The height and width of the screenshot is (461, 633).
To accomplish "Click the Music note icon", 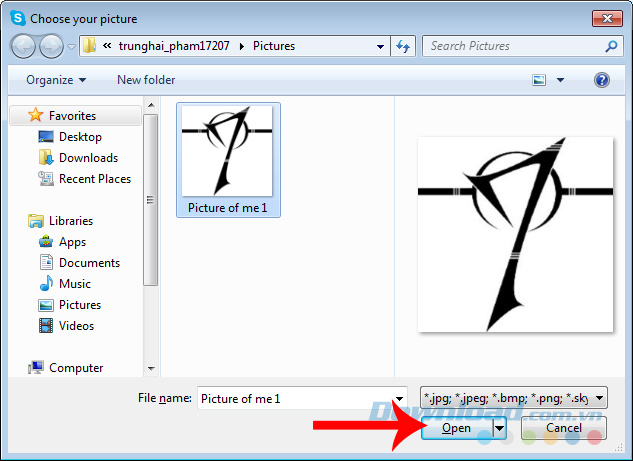I will 46,283.
